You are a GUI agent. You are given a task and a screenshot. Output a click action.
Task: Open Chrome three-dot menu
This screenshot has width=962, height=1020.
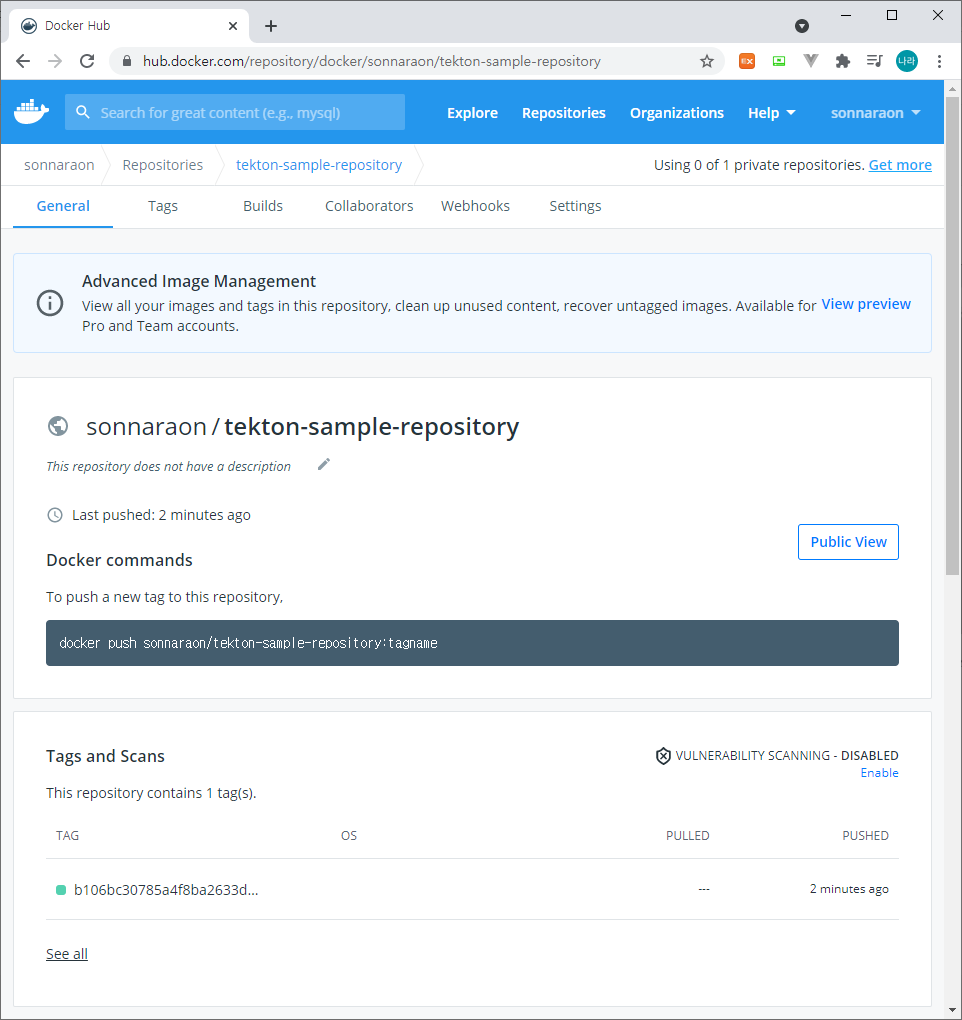pos(939,61)
